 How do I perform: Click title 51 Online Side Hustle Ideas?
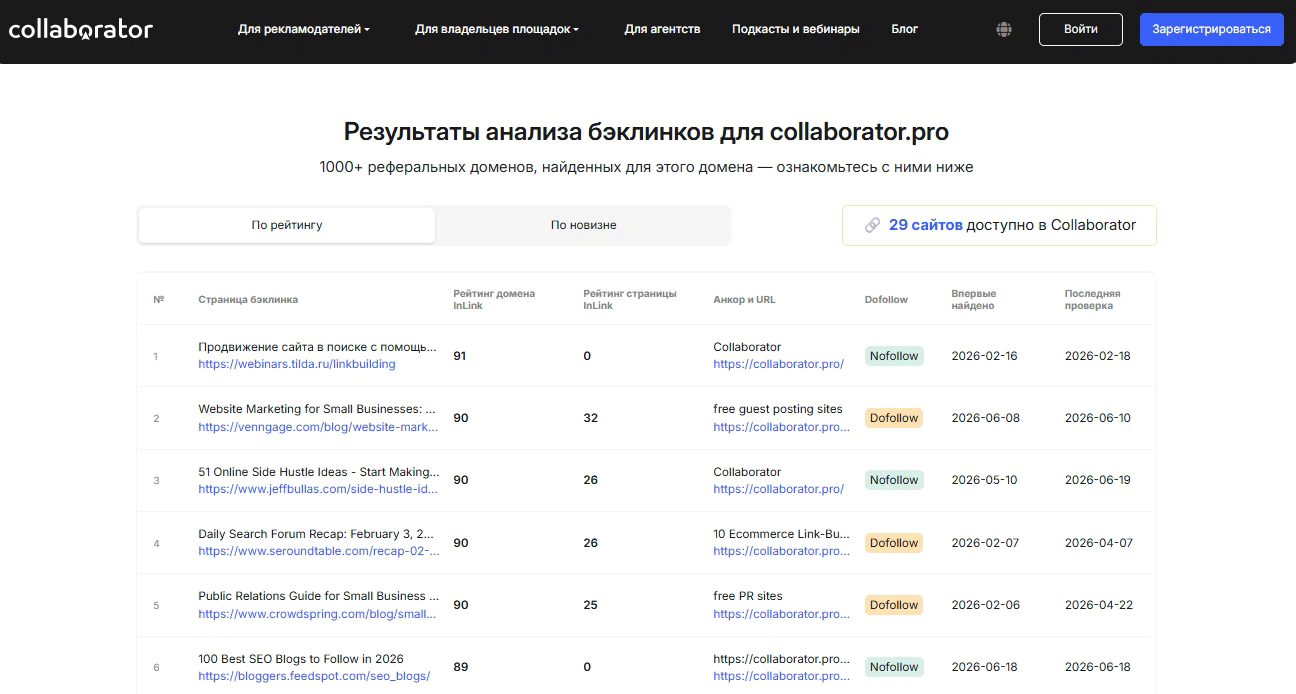tap(318, 472)
